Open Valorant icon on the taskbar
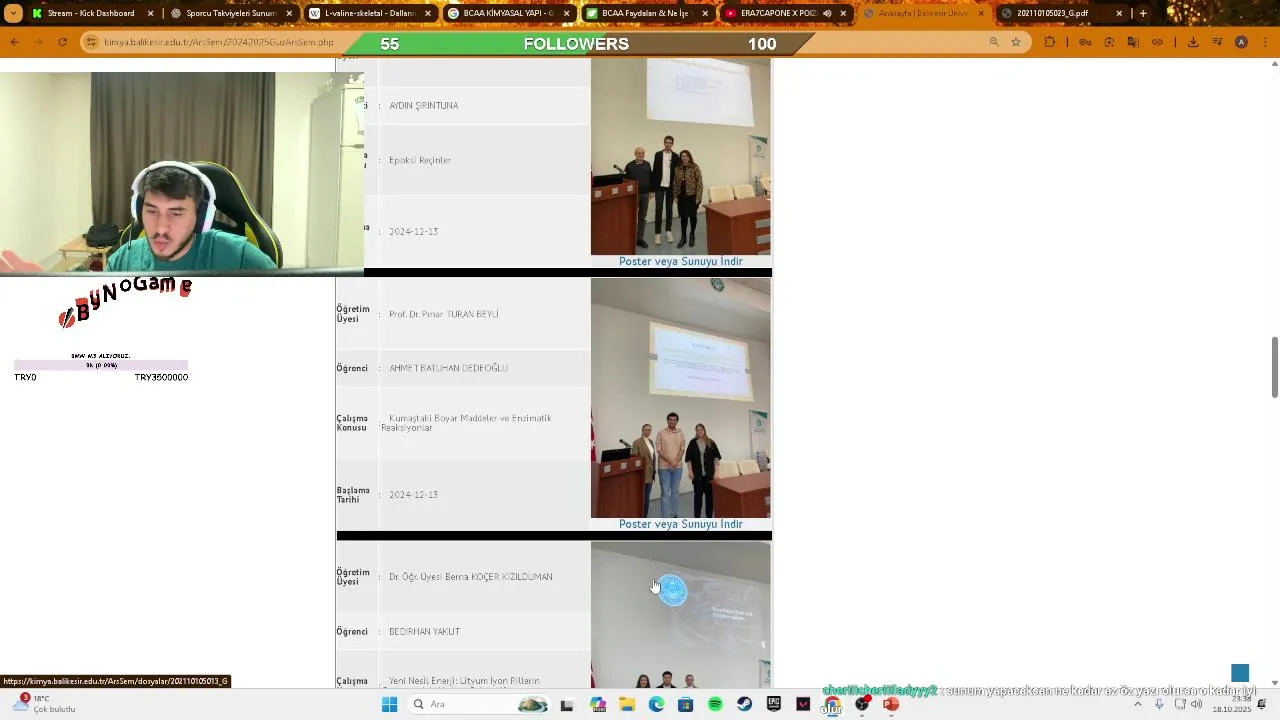The height and width of the screenshot is (720, 1280). point(803,704)
